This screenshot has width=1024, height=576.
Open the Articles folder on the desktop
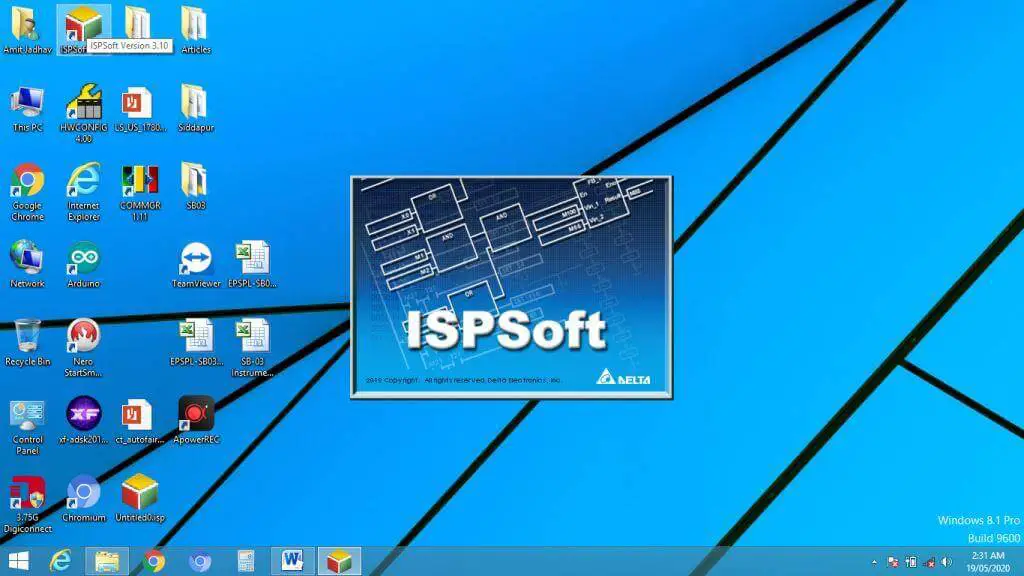point(195,30)
